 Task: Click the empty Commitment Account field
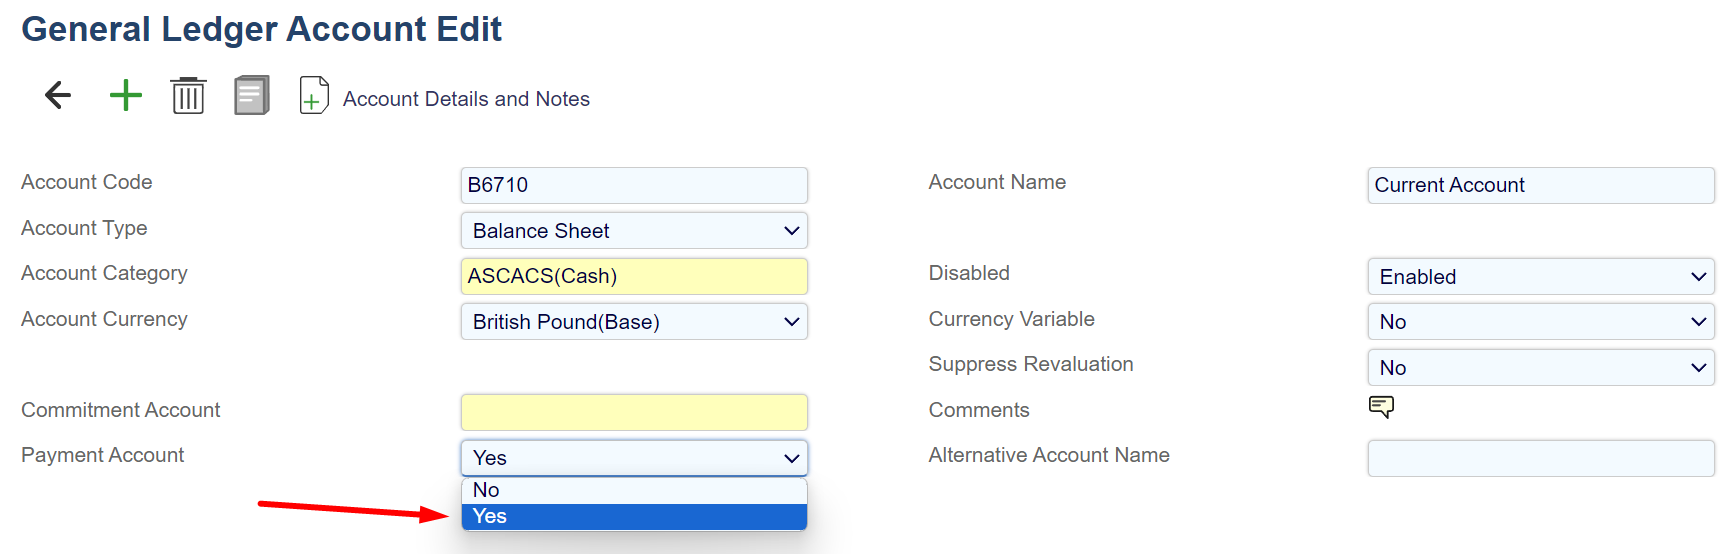pyautogui.click(x=634, y=412)
